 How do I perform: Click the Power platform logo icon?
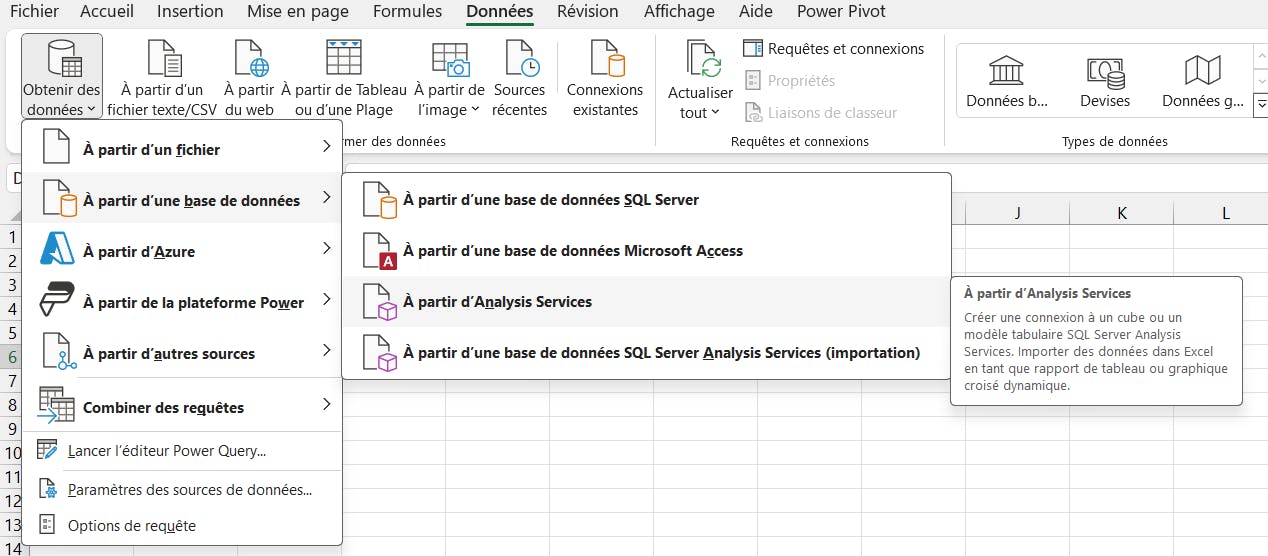[x=58, y=299]
